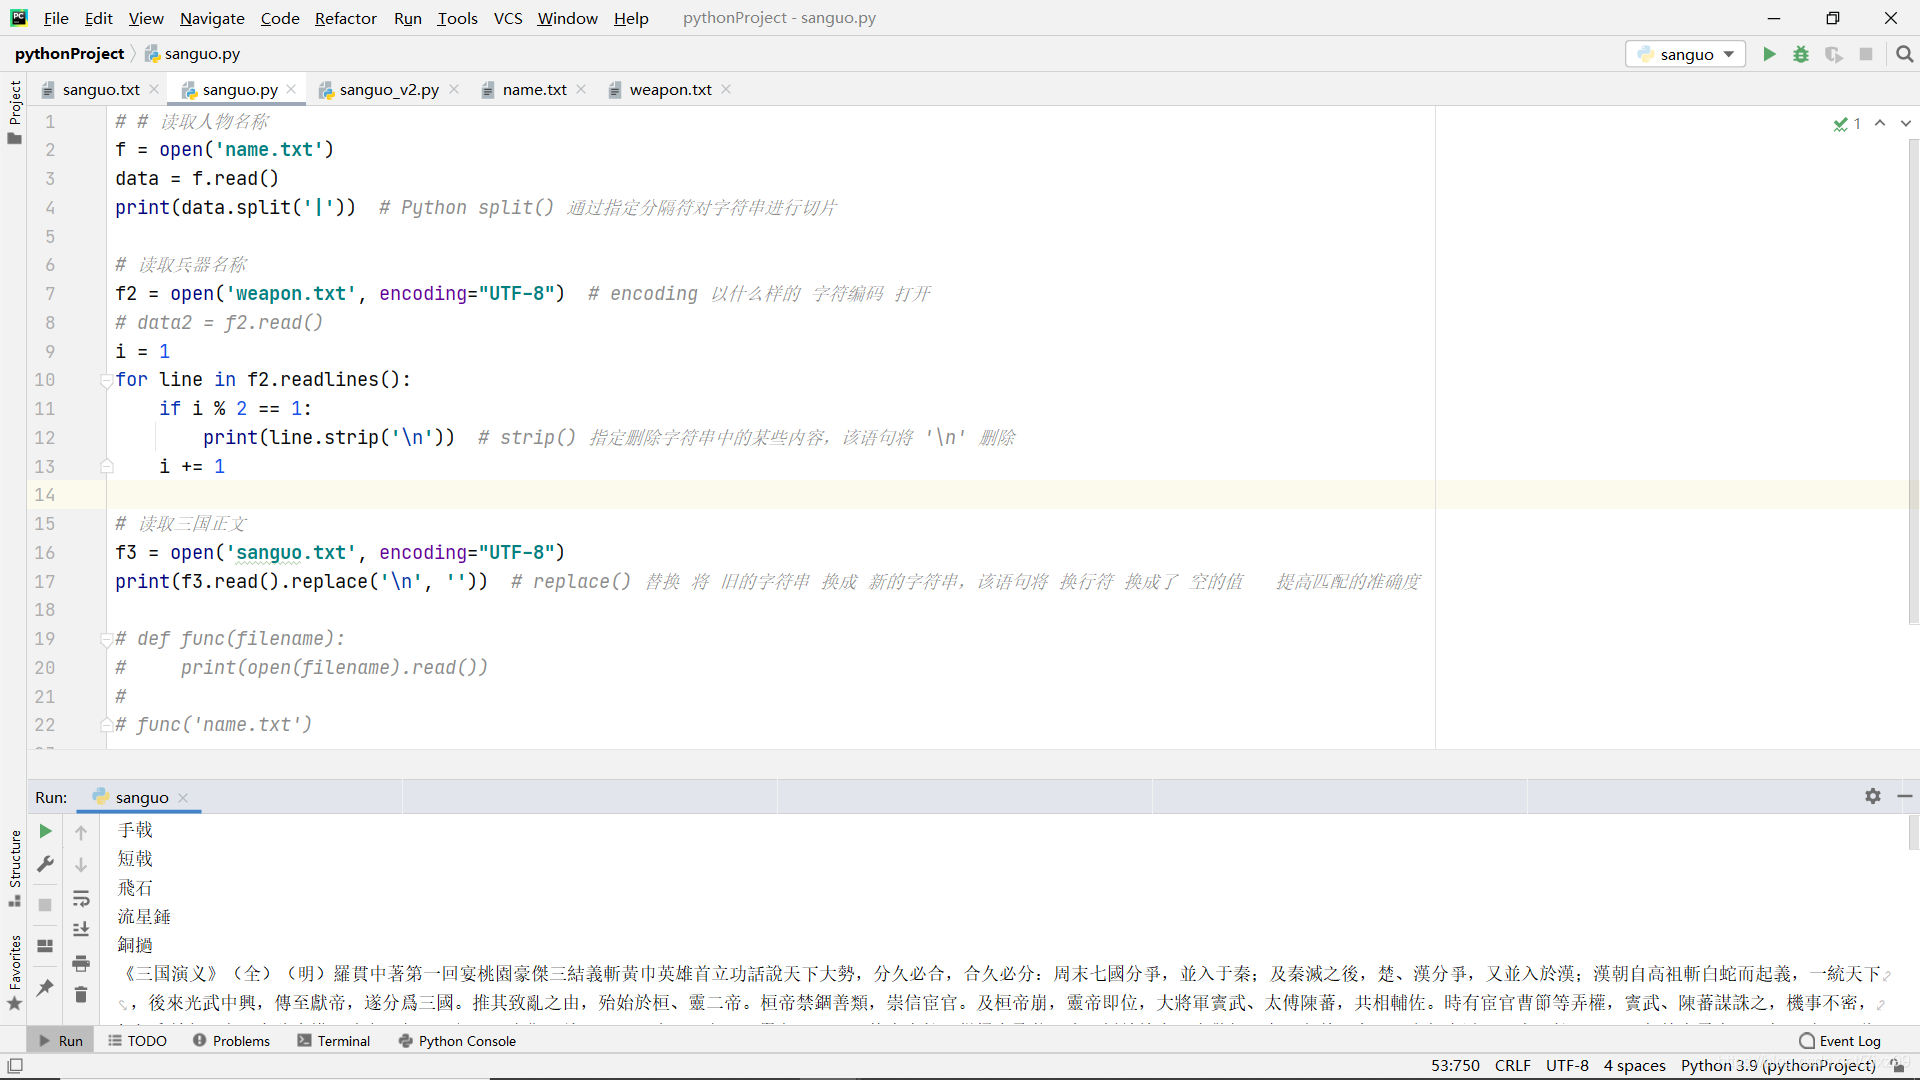
Task: Open the Navigate menu
Action: coord(212,18)
